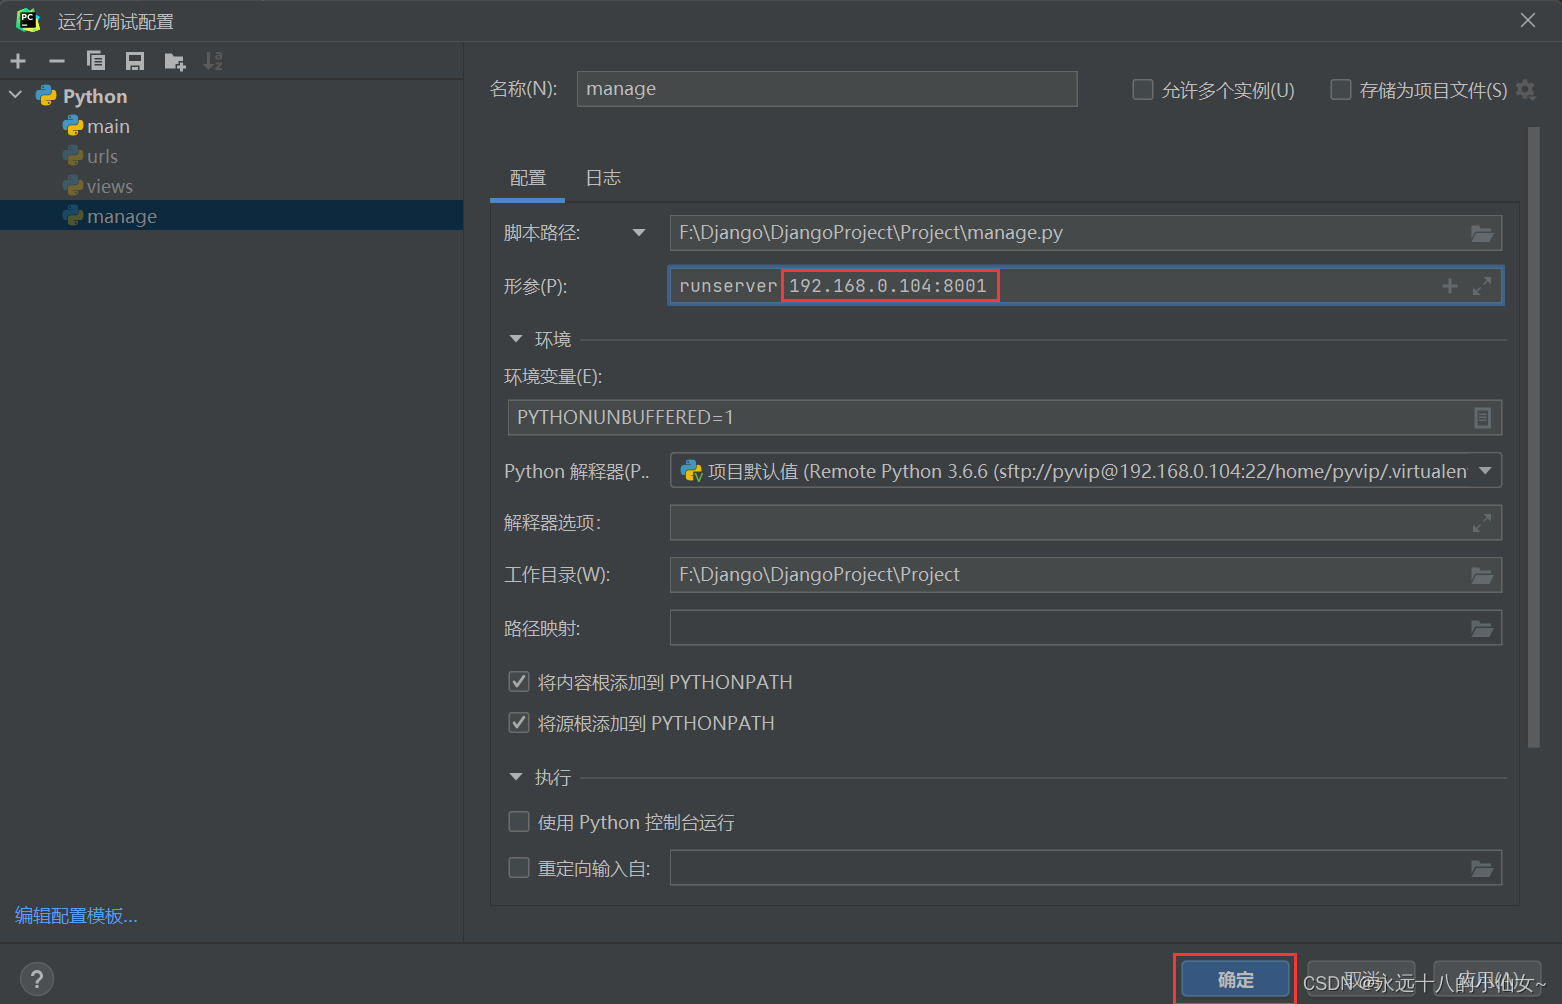Switch to the configuration tab
The width and height of the screenshot is (1562, 1004).
(x=528, y=178)
